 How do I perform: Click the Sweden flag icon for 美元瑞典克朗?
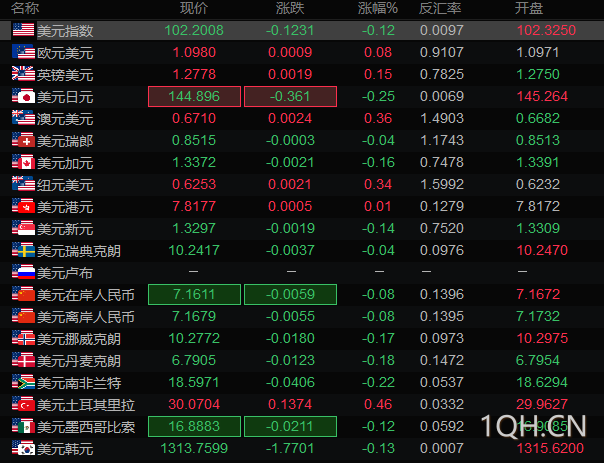coord(23,250)
